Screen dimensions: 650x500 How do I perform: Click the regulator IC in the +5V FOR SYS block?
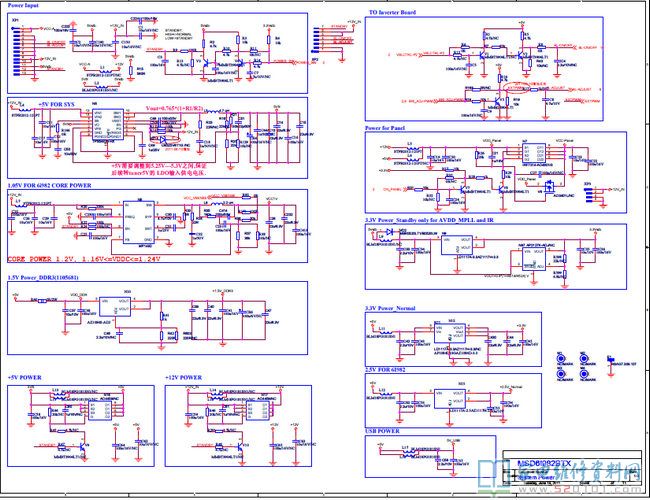pyautogui.click(x=107, y=124)
